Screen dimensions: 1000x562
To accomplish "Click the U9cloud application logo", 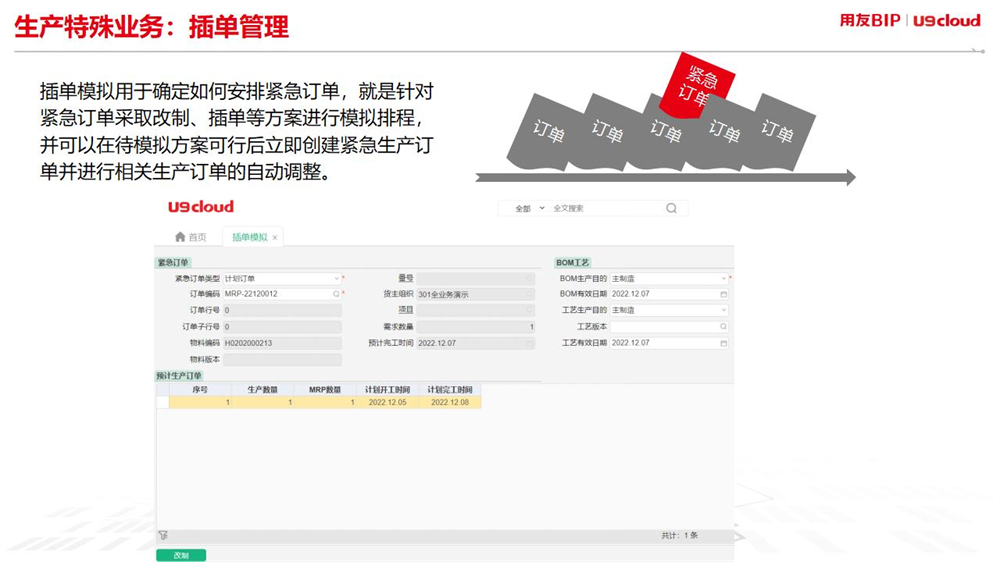I will tap(201, 207).
